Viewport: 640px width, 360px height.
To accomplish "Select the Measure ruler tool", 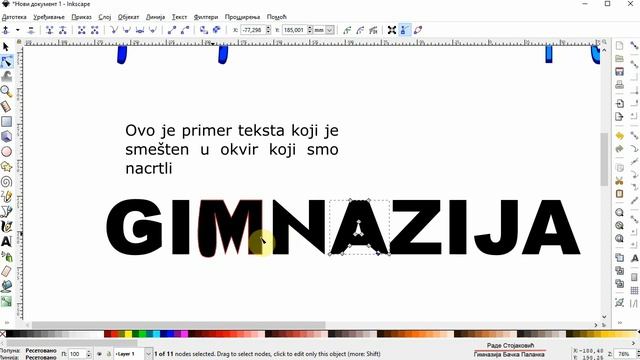I will 6,107.
